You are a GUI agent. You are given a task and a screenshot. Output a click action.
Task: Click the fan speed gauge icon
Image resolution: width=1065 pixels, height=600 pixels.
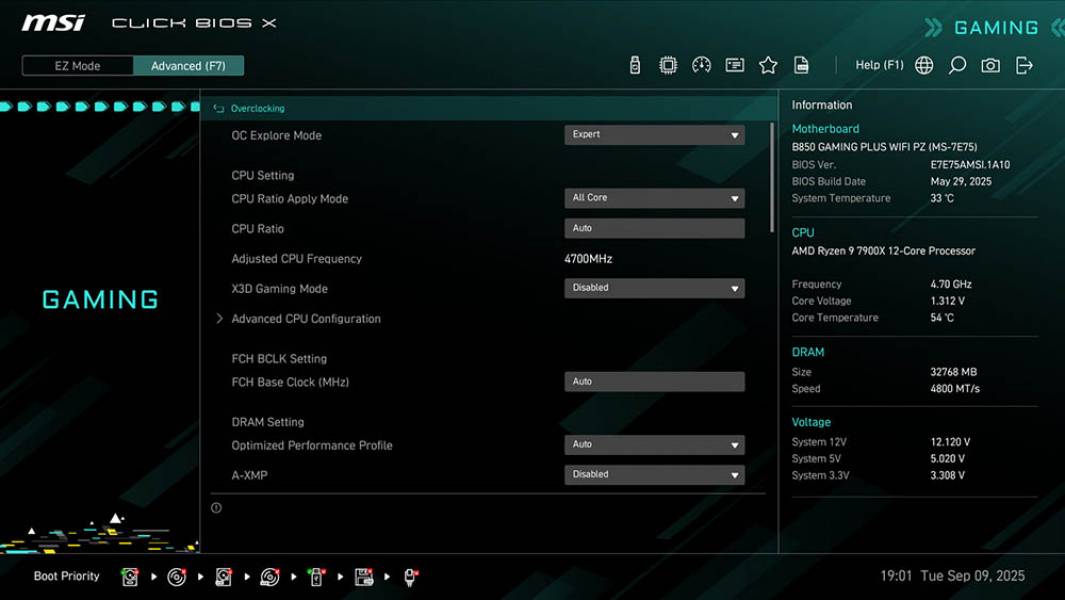701,64
